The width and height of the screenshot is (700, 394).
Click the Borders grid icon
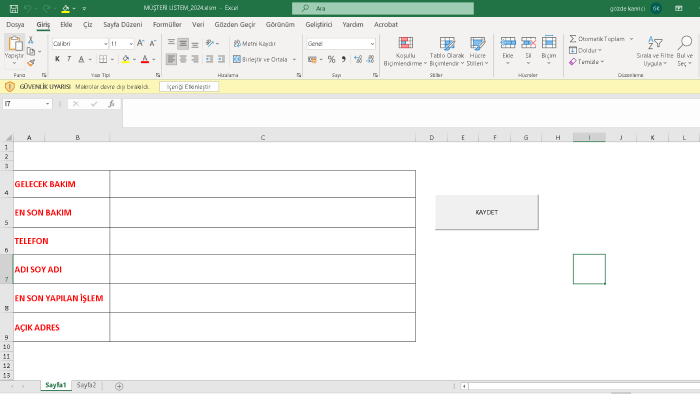pyautogui.click(x=103, y=59)
